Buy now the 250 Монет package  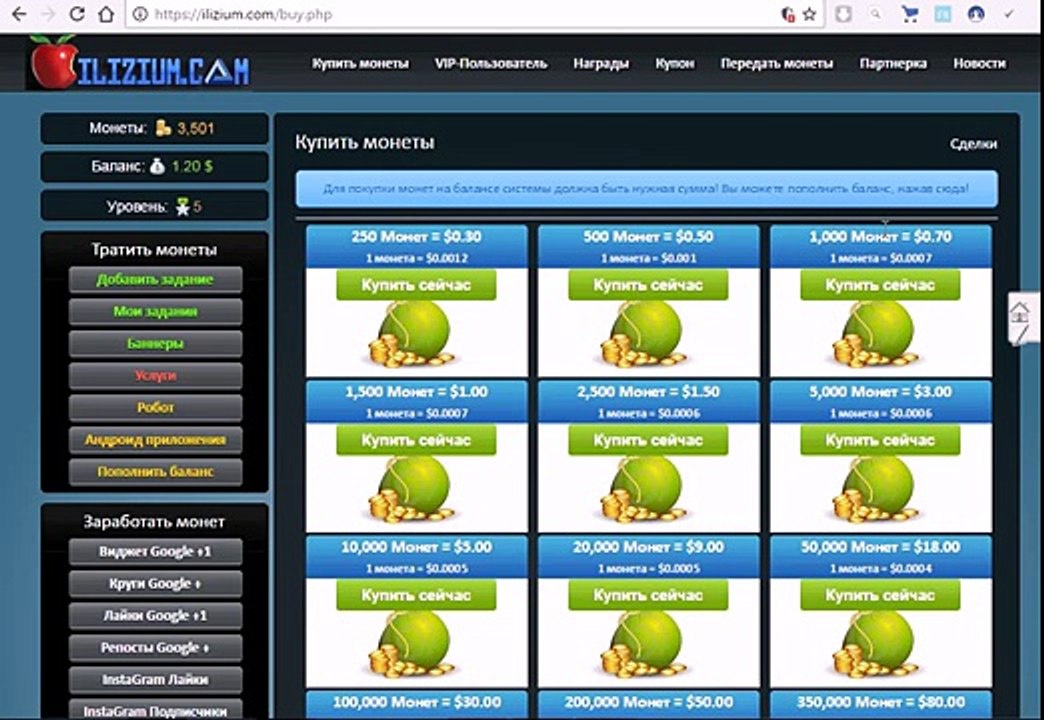click(x=416, y=285)
